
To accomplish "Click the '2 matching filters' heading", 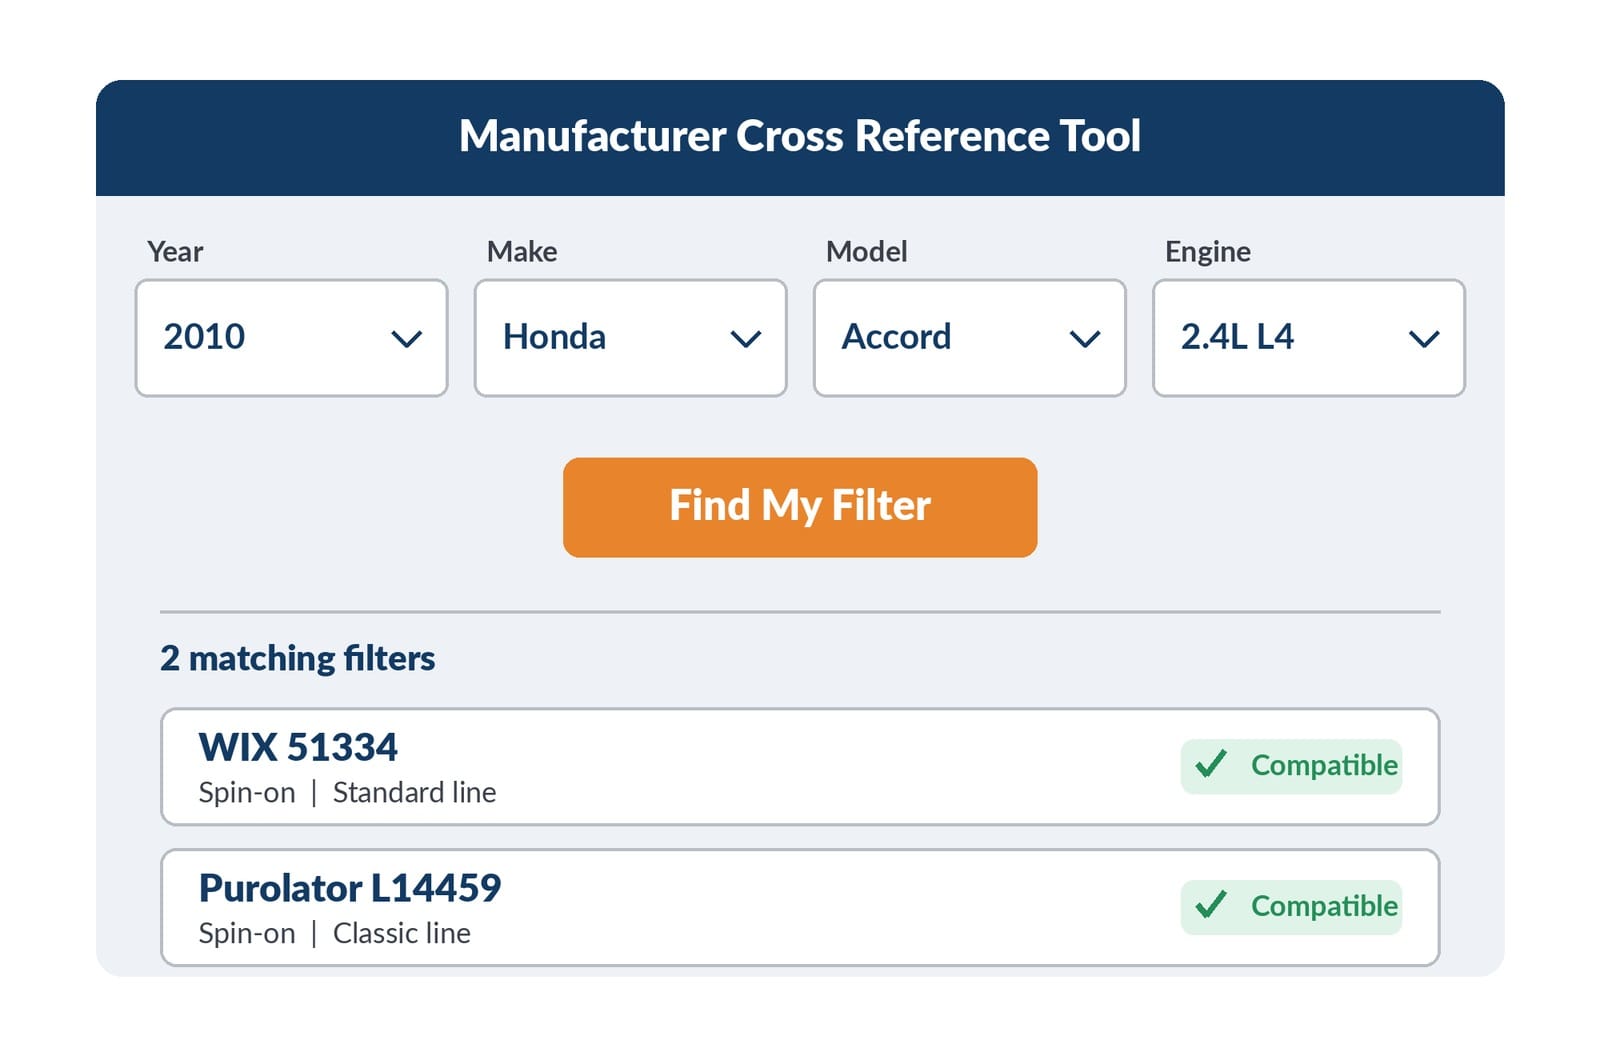I will 297,659.
